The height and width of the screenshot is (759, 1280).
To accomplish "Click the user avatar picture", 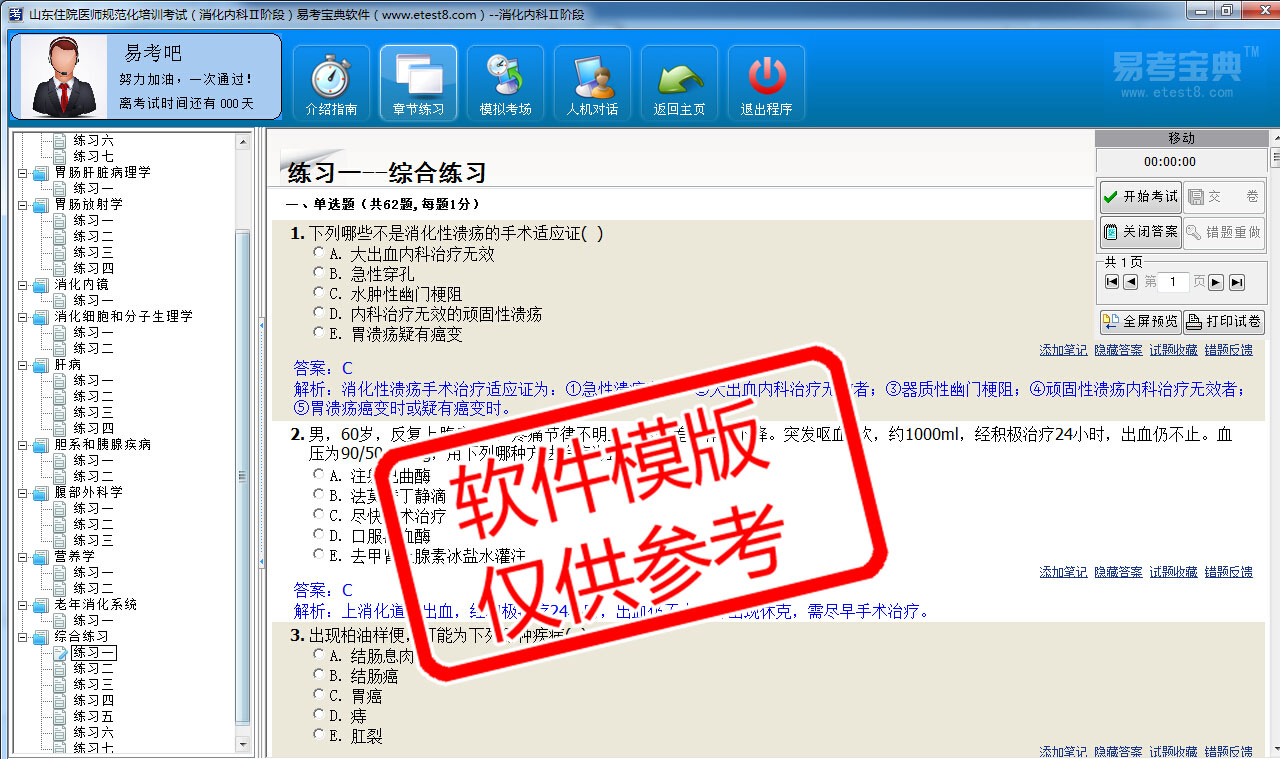I will tap(64, 78).
